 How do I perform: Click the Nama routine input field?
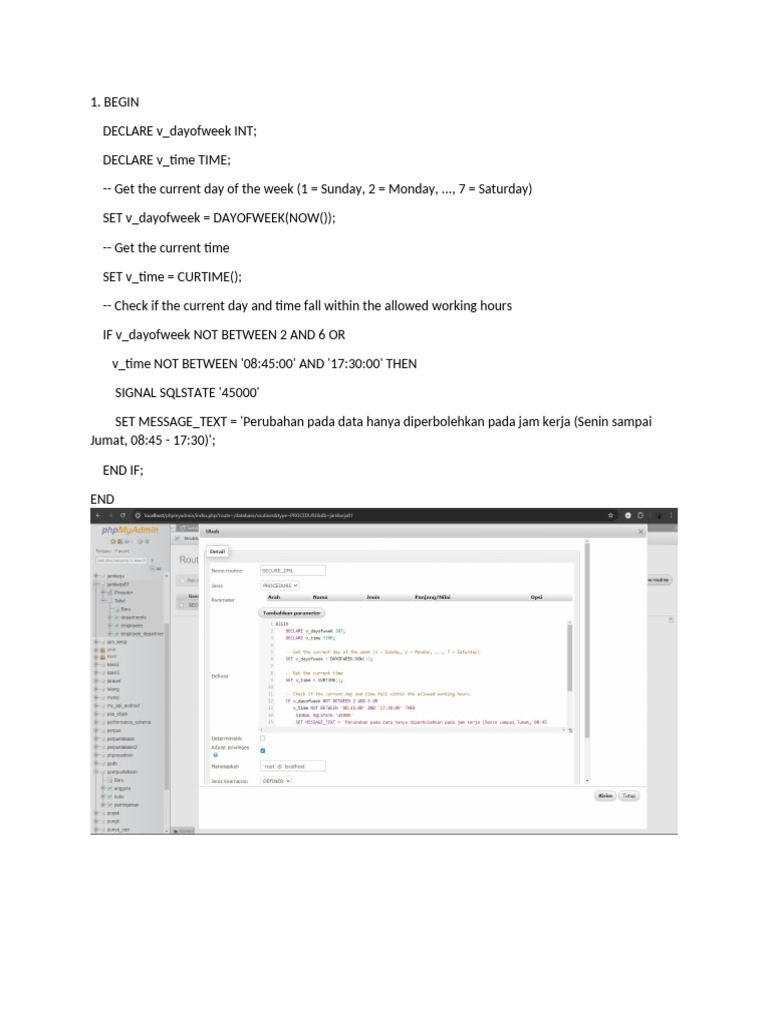293,570
